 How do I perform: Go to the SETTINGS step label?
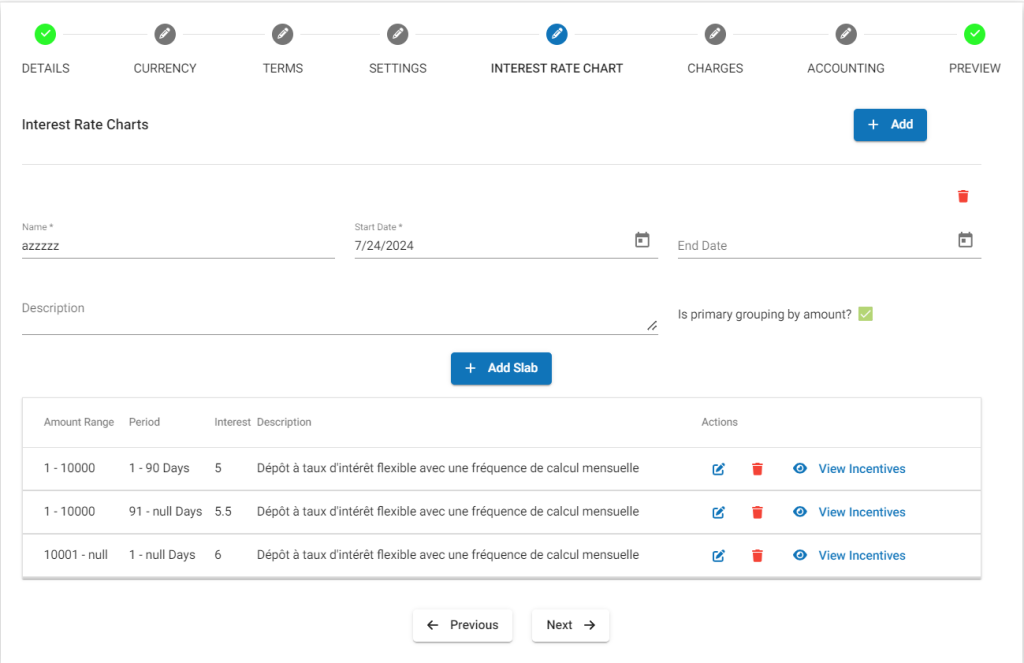tap(398, 68)
